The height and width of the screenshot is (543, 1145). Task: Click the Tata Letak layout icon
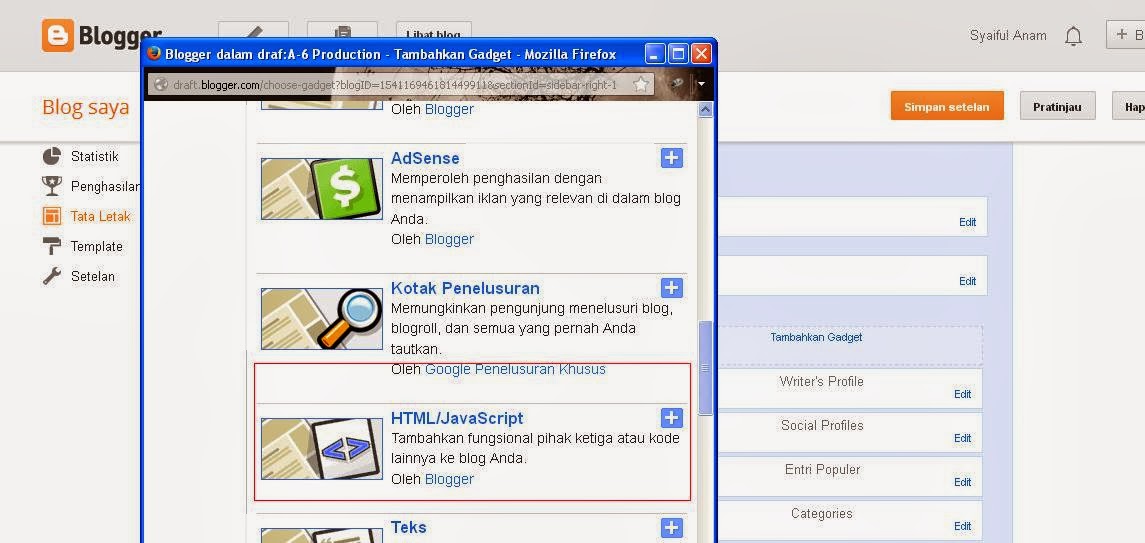point(52,216)
